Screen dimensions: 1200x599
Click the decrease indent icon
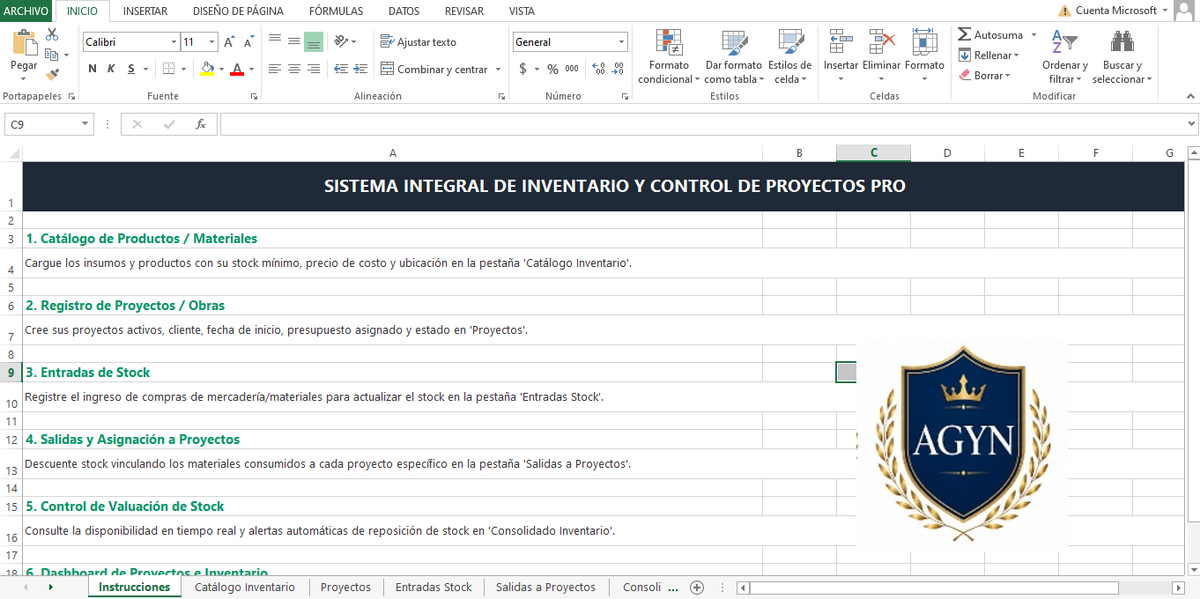coord(342,69)
